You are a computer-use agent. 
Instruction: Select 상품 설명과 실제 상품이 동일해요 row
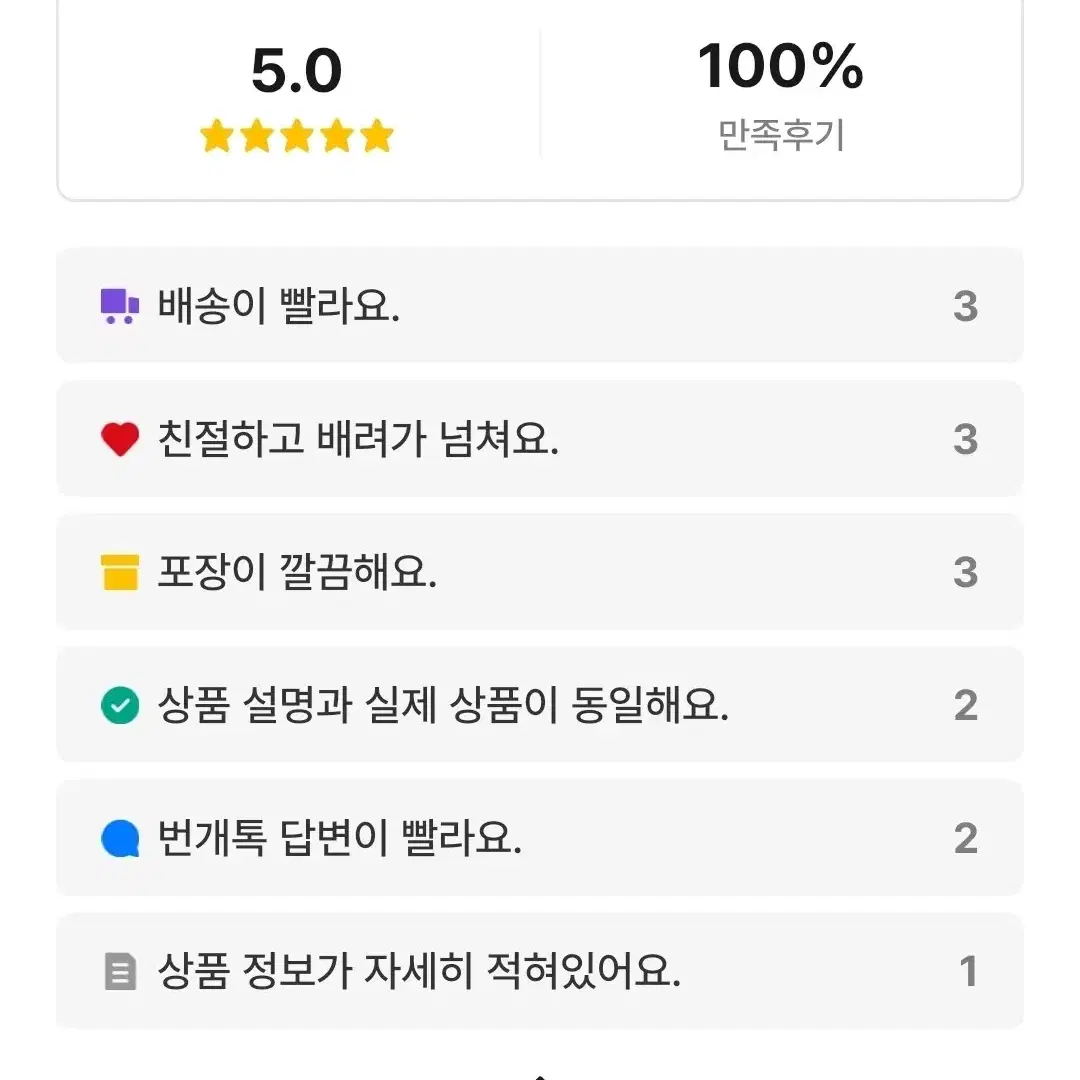540,704
